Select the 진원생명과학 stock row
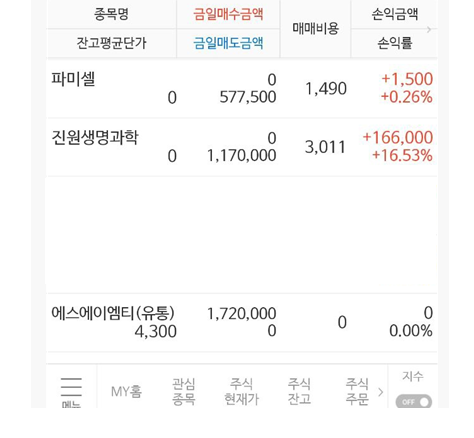 point(242,147)
